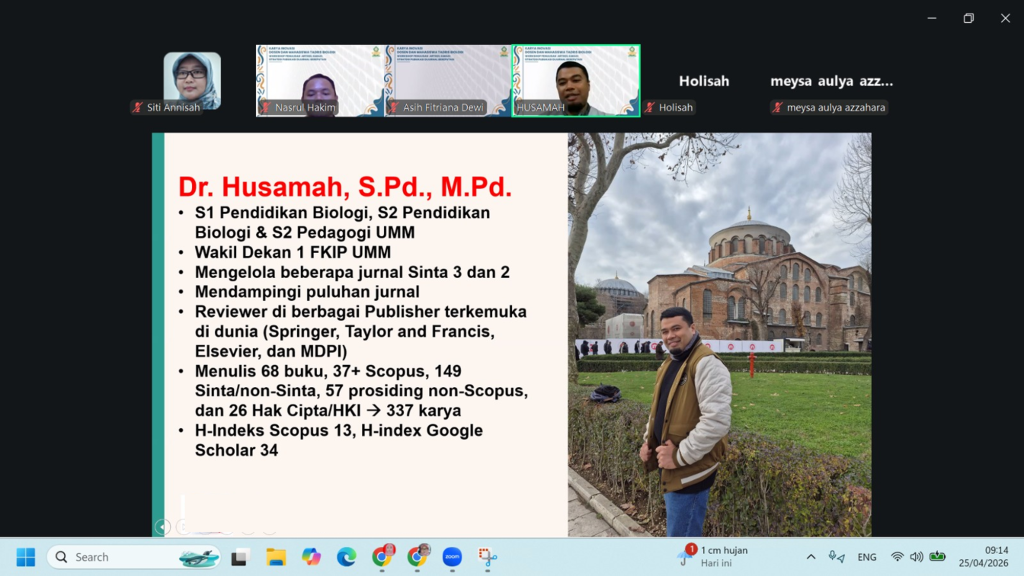Open Task View on the taskbar
The height and width of the screenshot is (576, 1024).
240,557
